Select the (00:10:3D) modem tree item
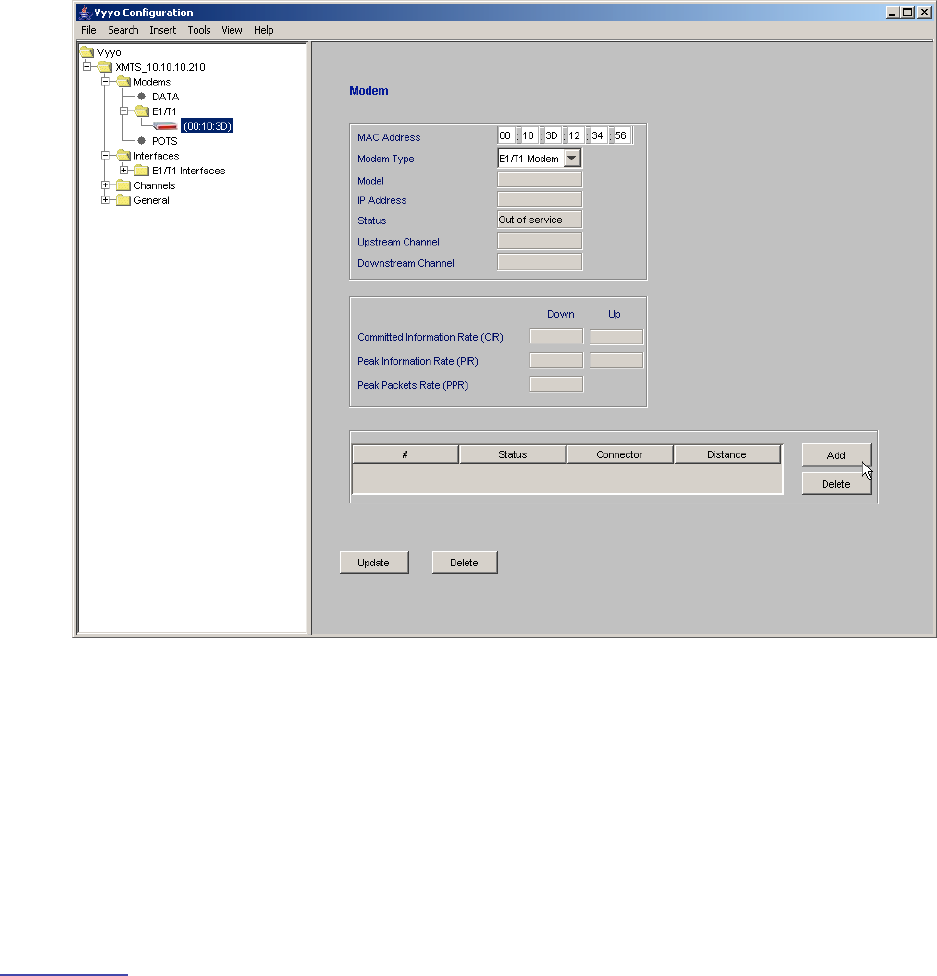 point(207,126)
